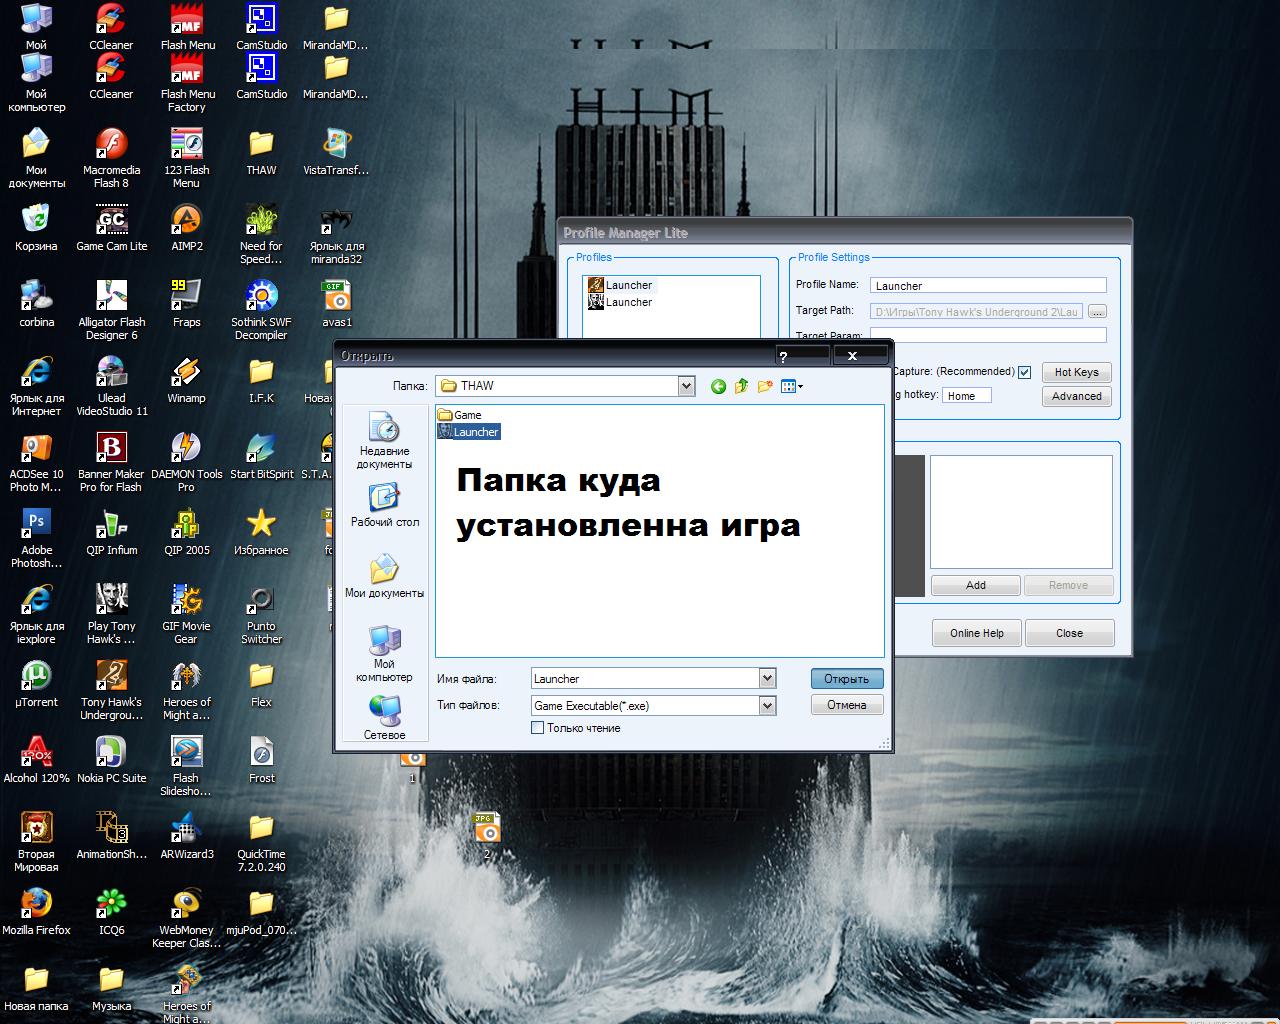Launch WebMoney Keeper Classic
Image resolution: width=1280 pixels, height=1024 pixels.
(x=186, y=918)
